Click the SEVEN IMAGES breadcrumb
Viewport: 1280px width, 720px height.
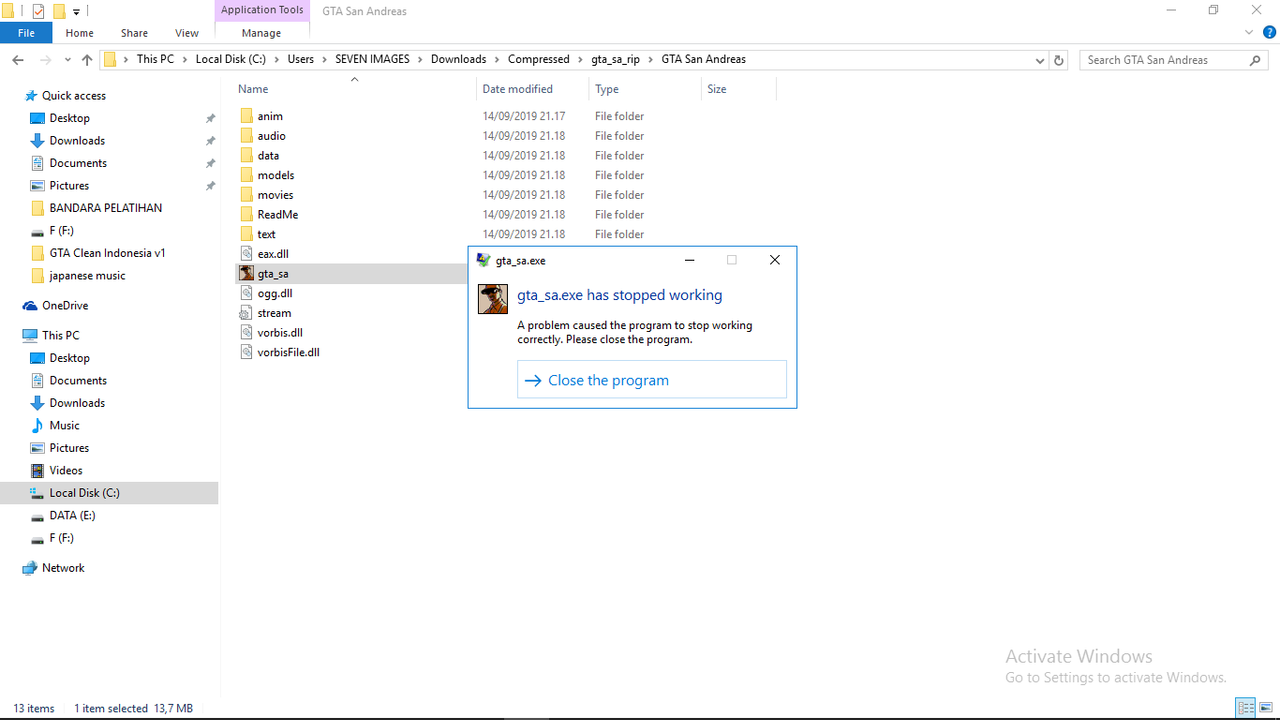pos(372,60)
